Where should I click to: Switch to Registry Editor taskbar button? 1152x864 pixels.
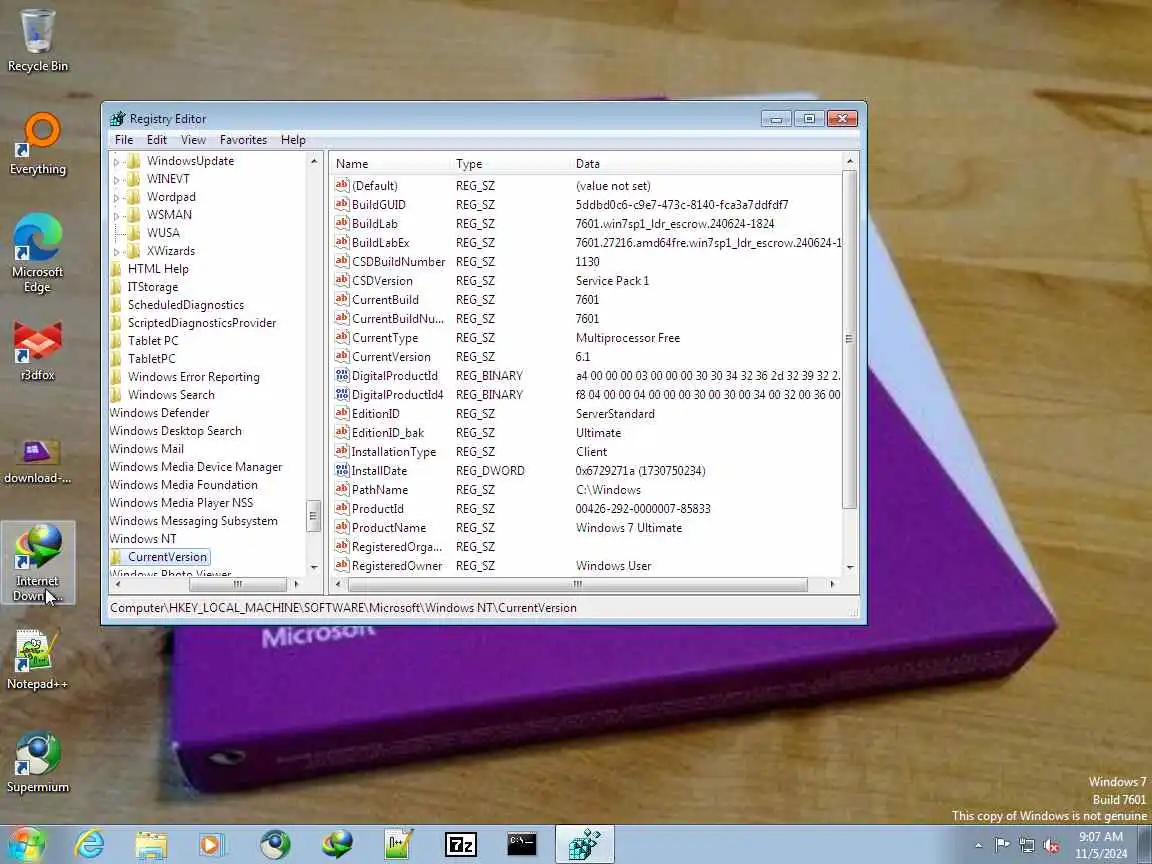click(x=585, y=844)
